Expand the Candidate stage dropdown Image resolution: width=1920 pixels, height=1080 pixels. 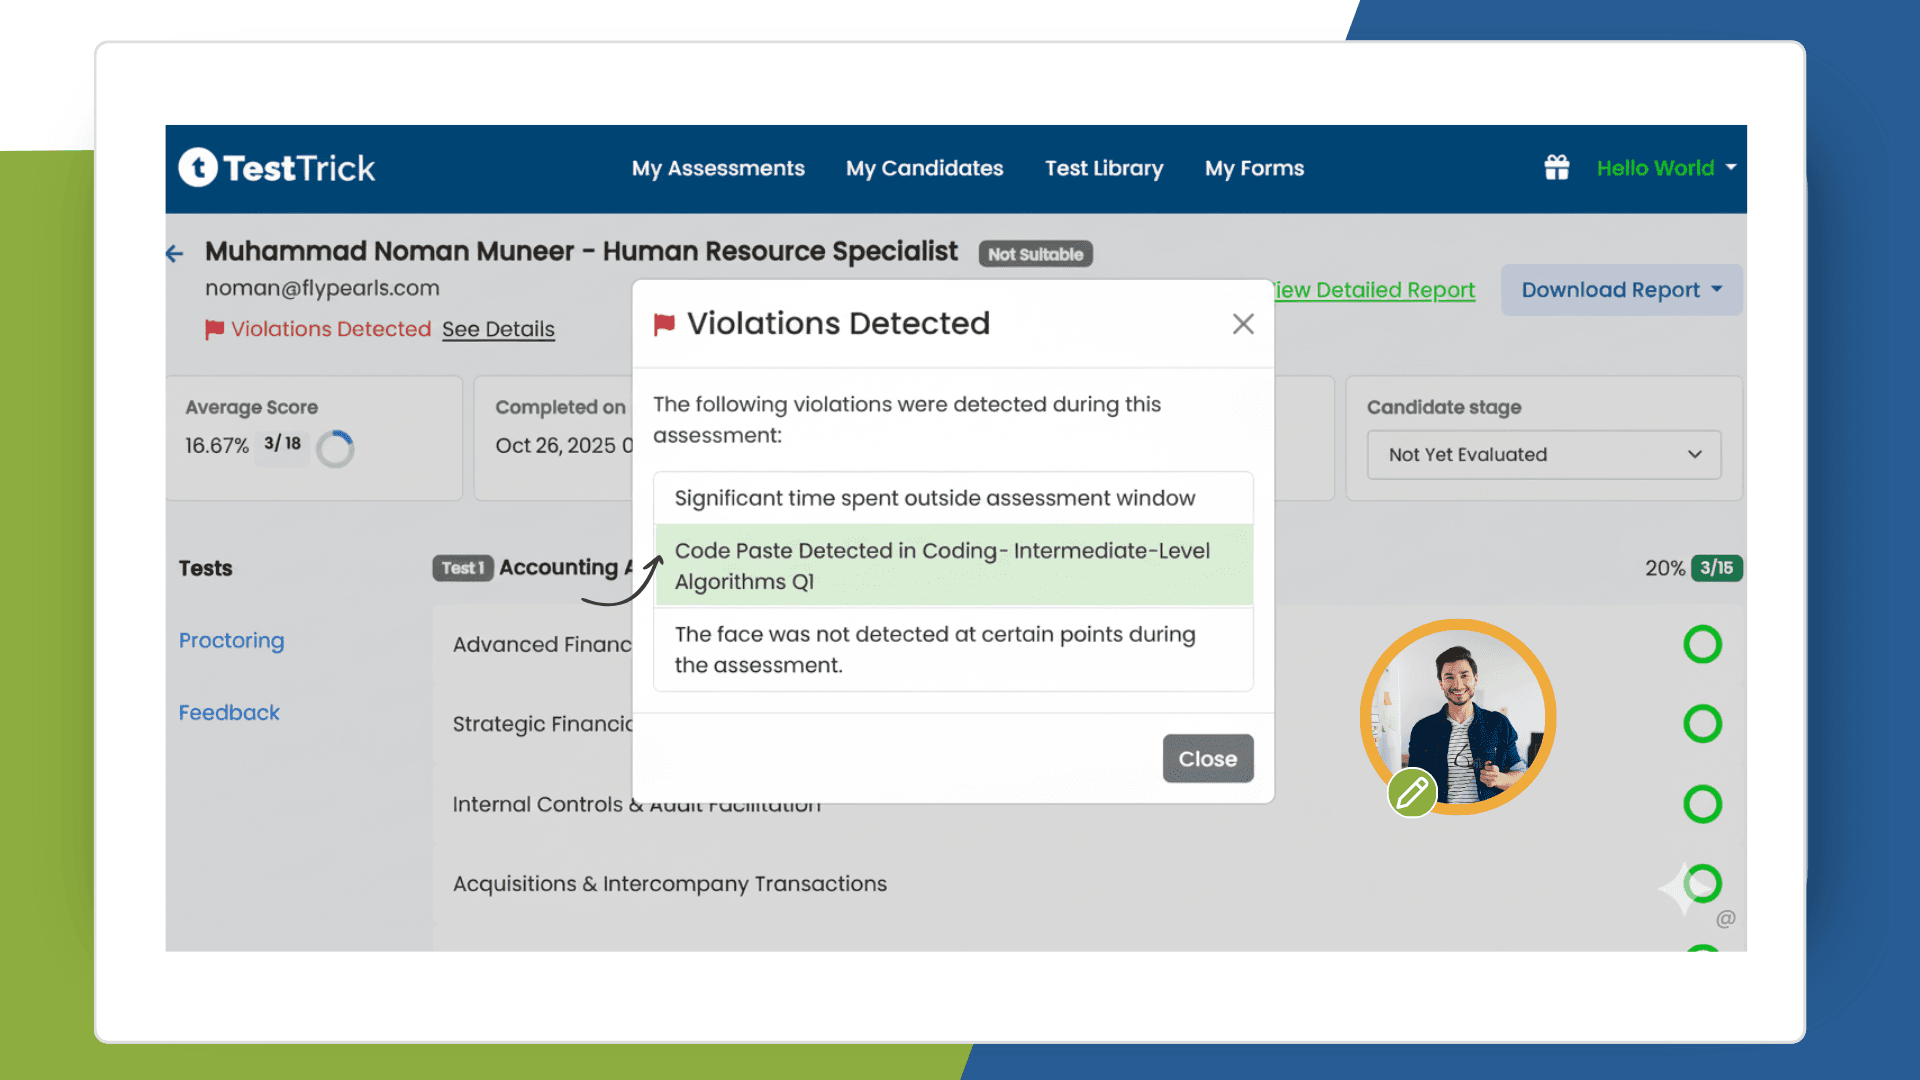[x=1543, y=455]
